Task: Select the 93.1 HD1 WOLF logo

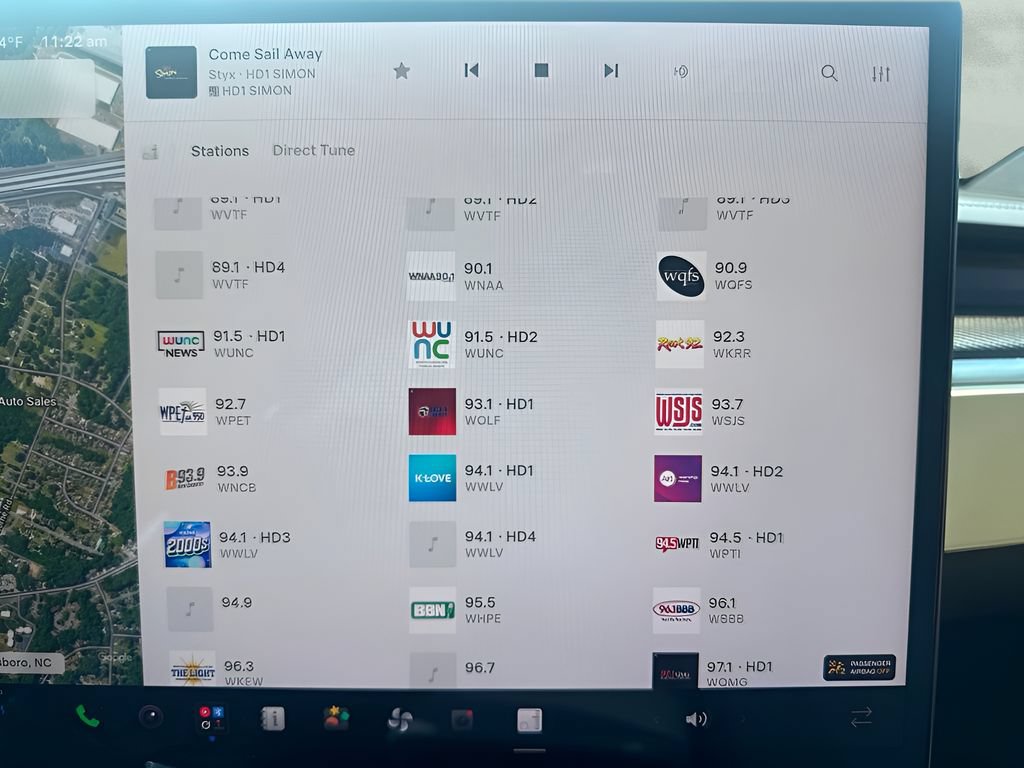Action: (x=432, y=411)
